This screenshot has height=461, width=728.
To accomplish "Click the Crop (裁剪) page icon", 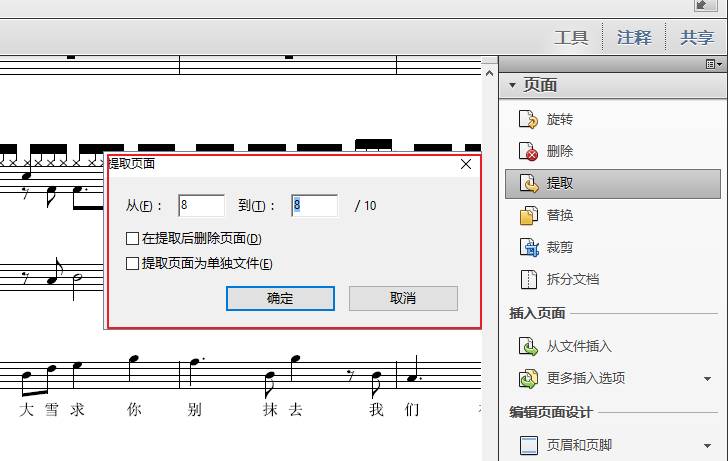I will (x=528, y=247).
